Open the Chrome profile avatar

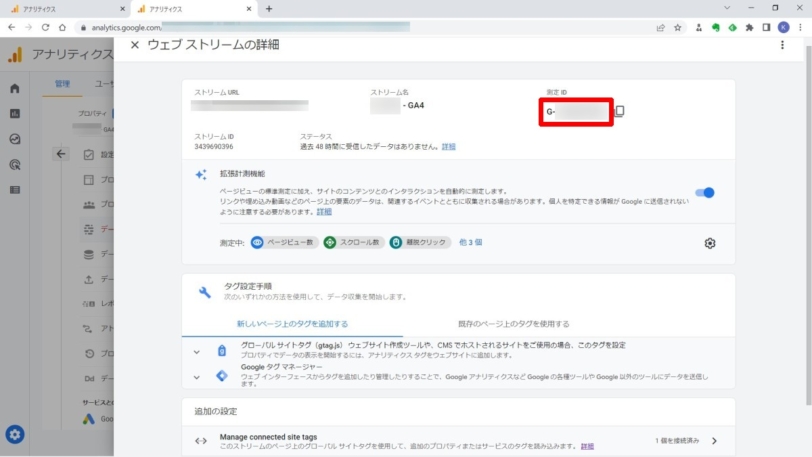tap(784, 27)
